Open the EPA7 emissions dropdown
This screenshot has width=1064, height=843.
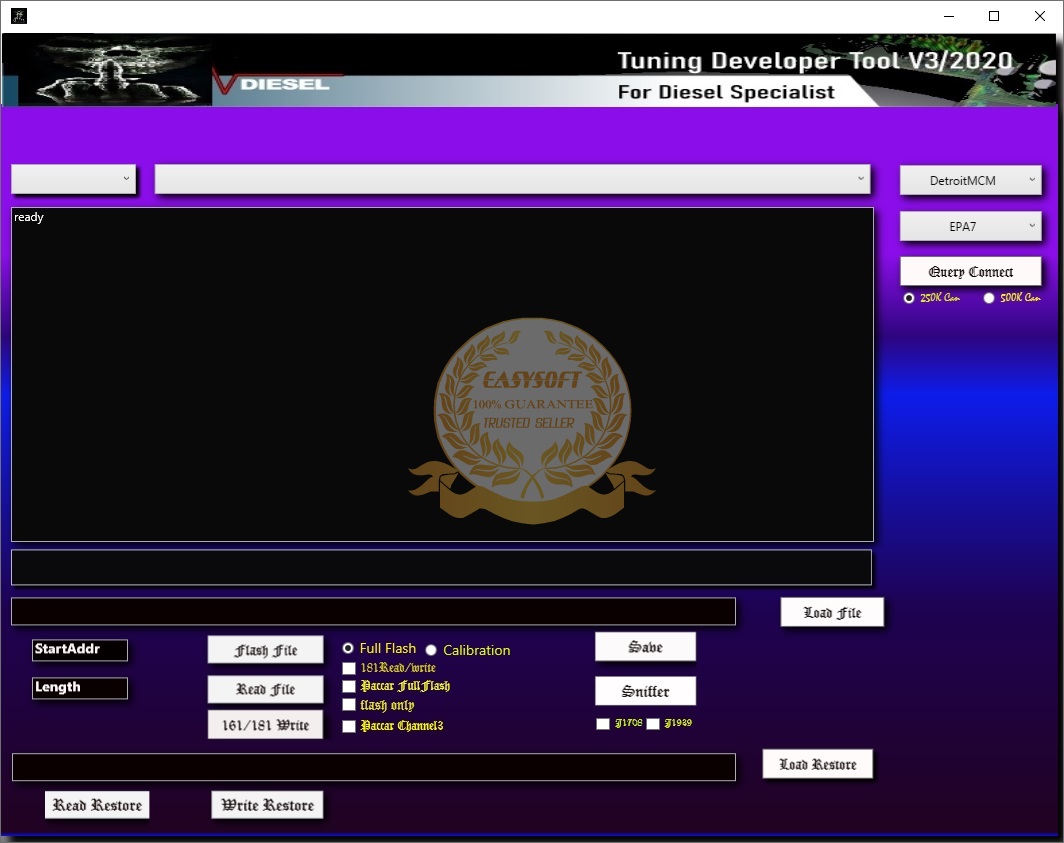tap(970, 227)
